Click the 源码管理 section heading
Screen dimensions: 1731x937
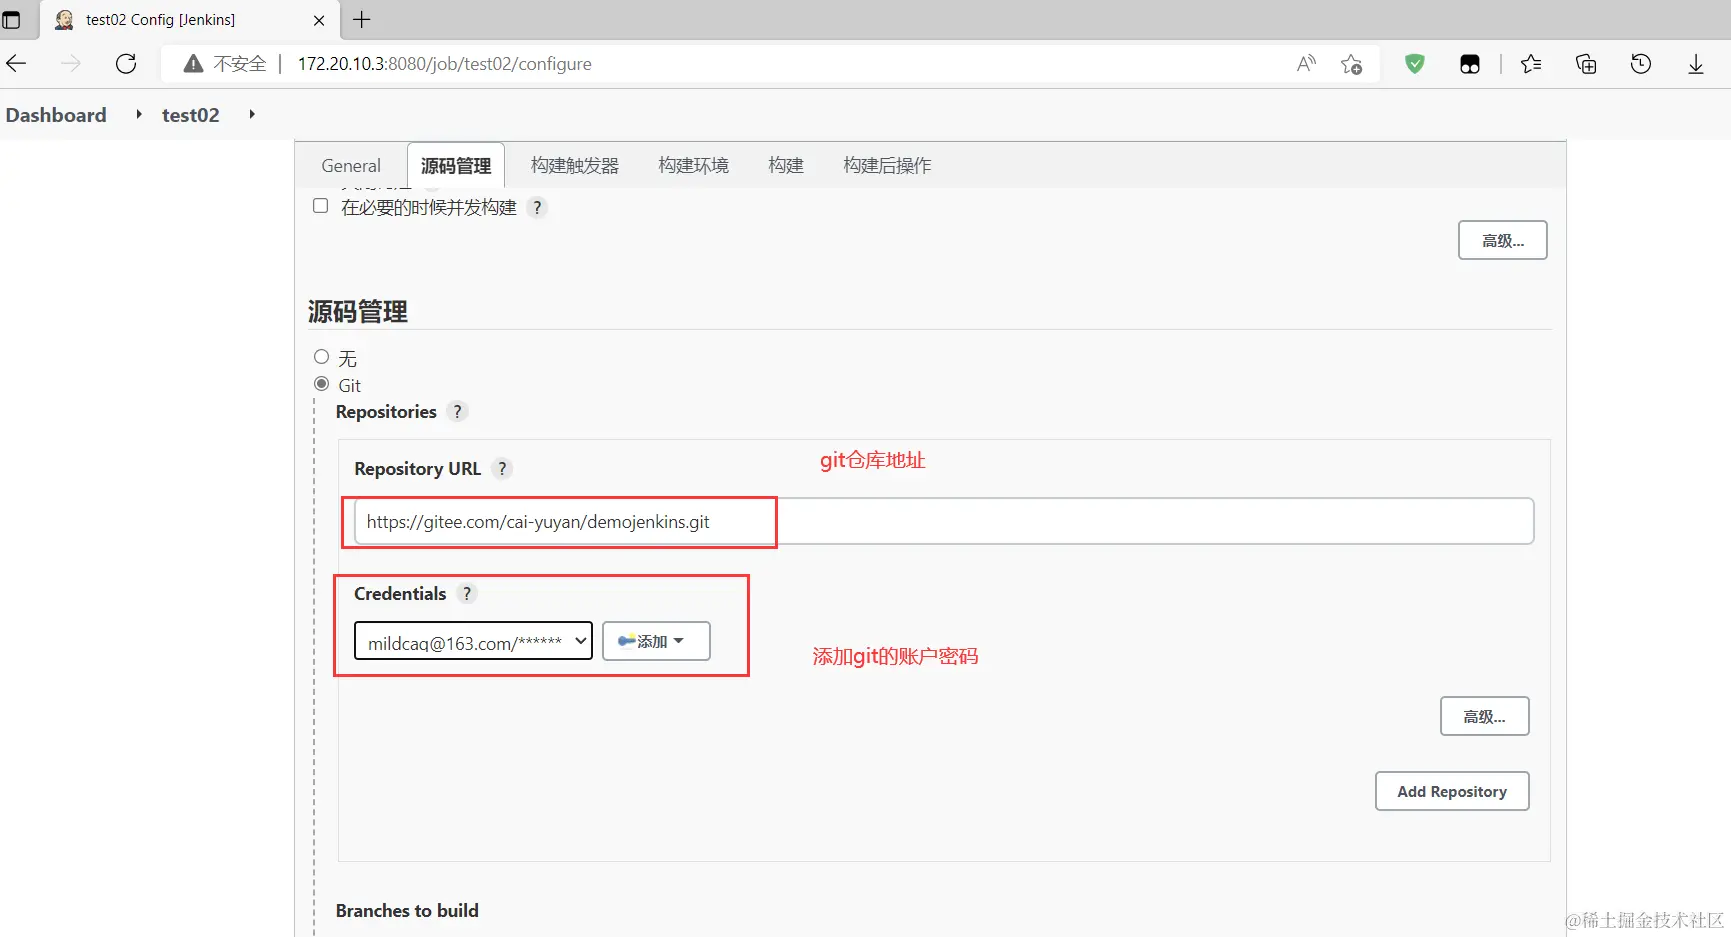[358, 312]
